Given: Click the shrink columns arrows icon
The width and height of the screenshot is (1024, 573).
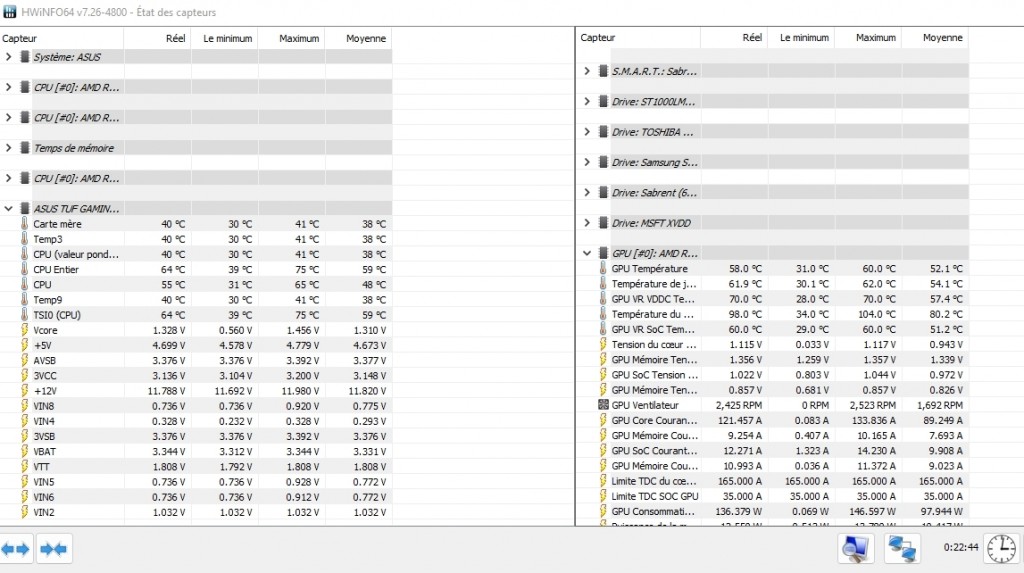Looking at the screenshot, I should [x=54, y=549].
